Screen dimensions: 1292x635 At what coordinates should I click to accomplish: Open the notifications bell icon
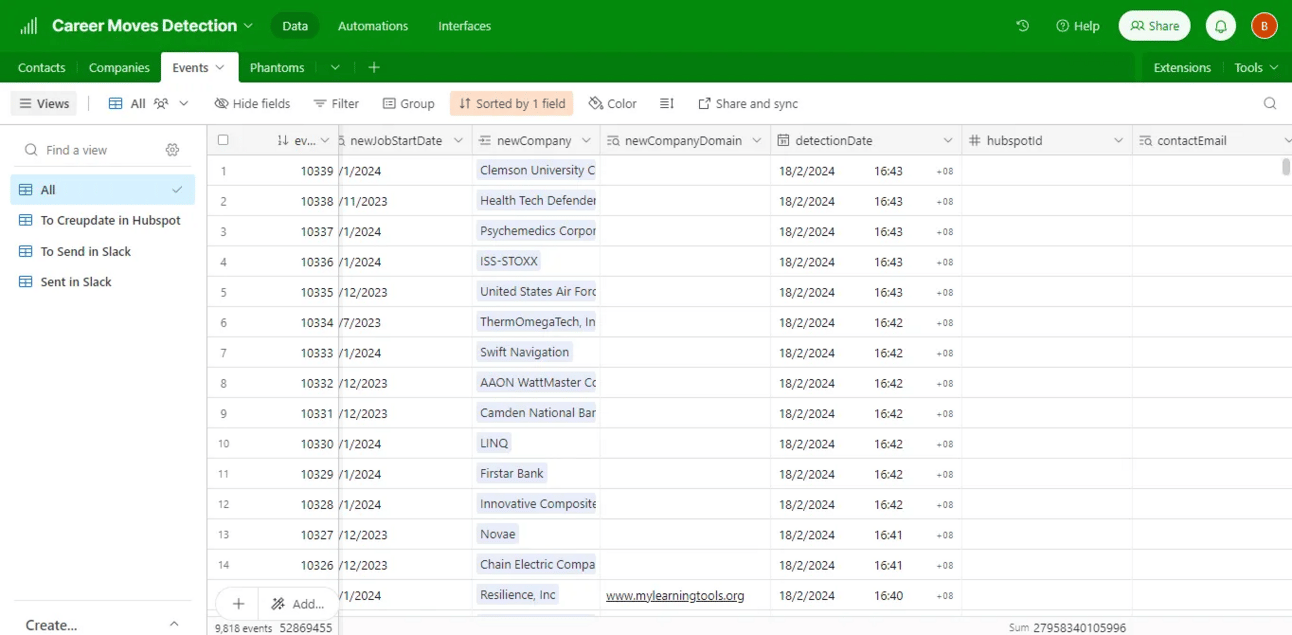[x=1220, y=26]
